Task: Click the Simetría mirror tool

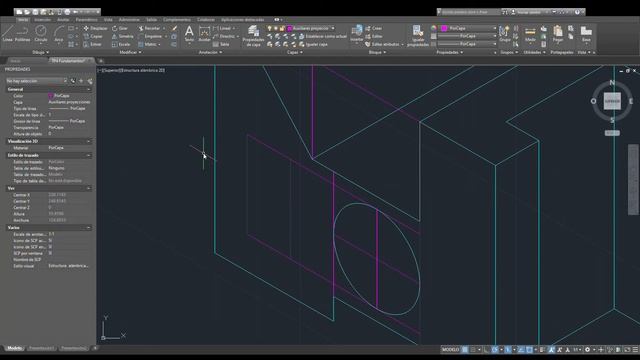Action: click(122, 36)
